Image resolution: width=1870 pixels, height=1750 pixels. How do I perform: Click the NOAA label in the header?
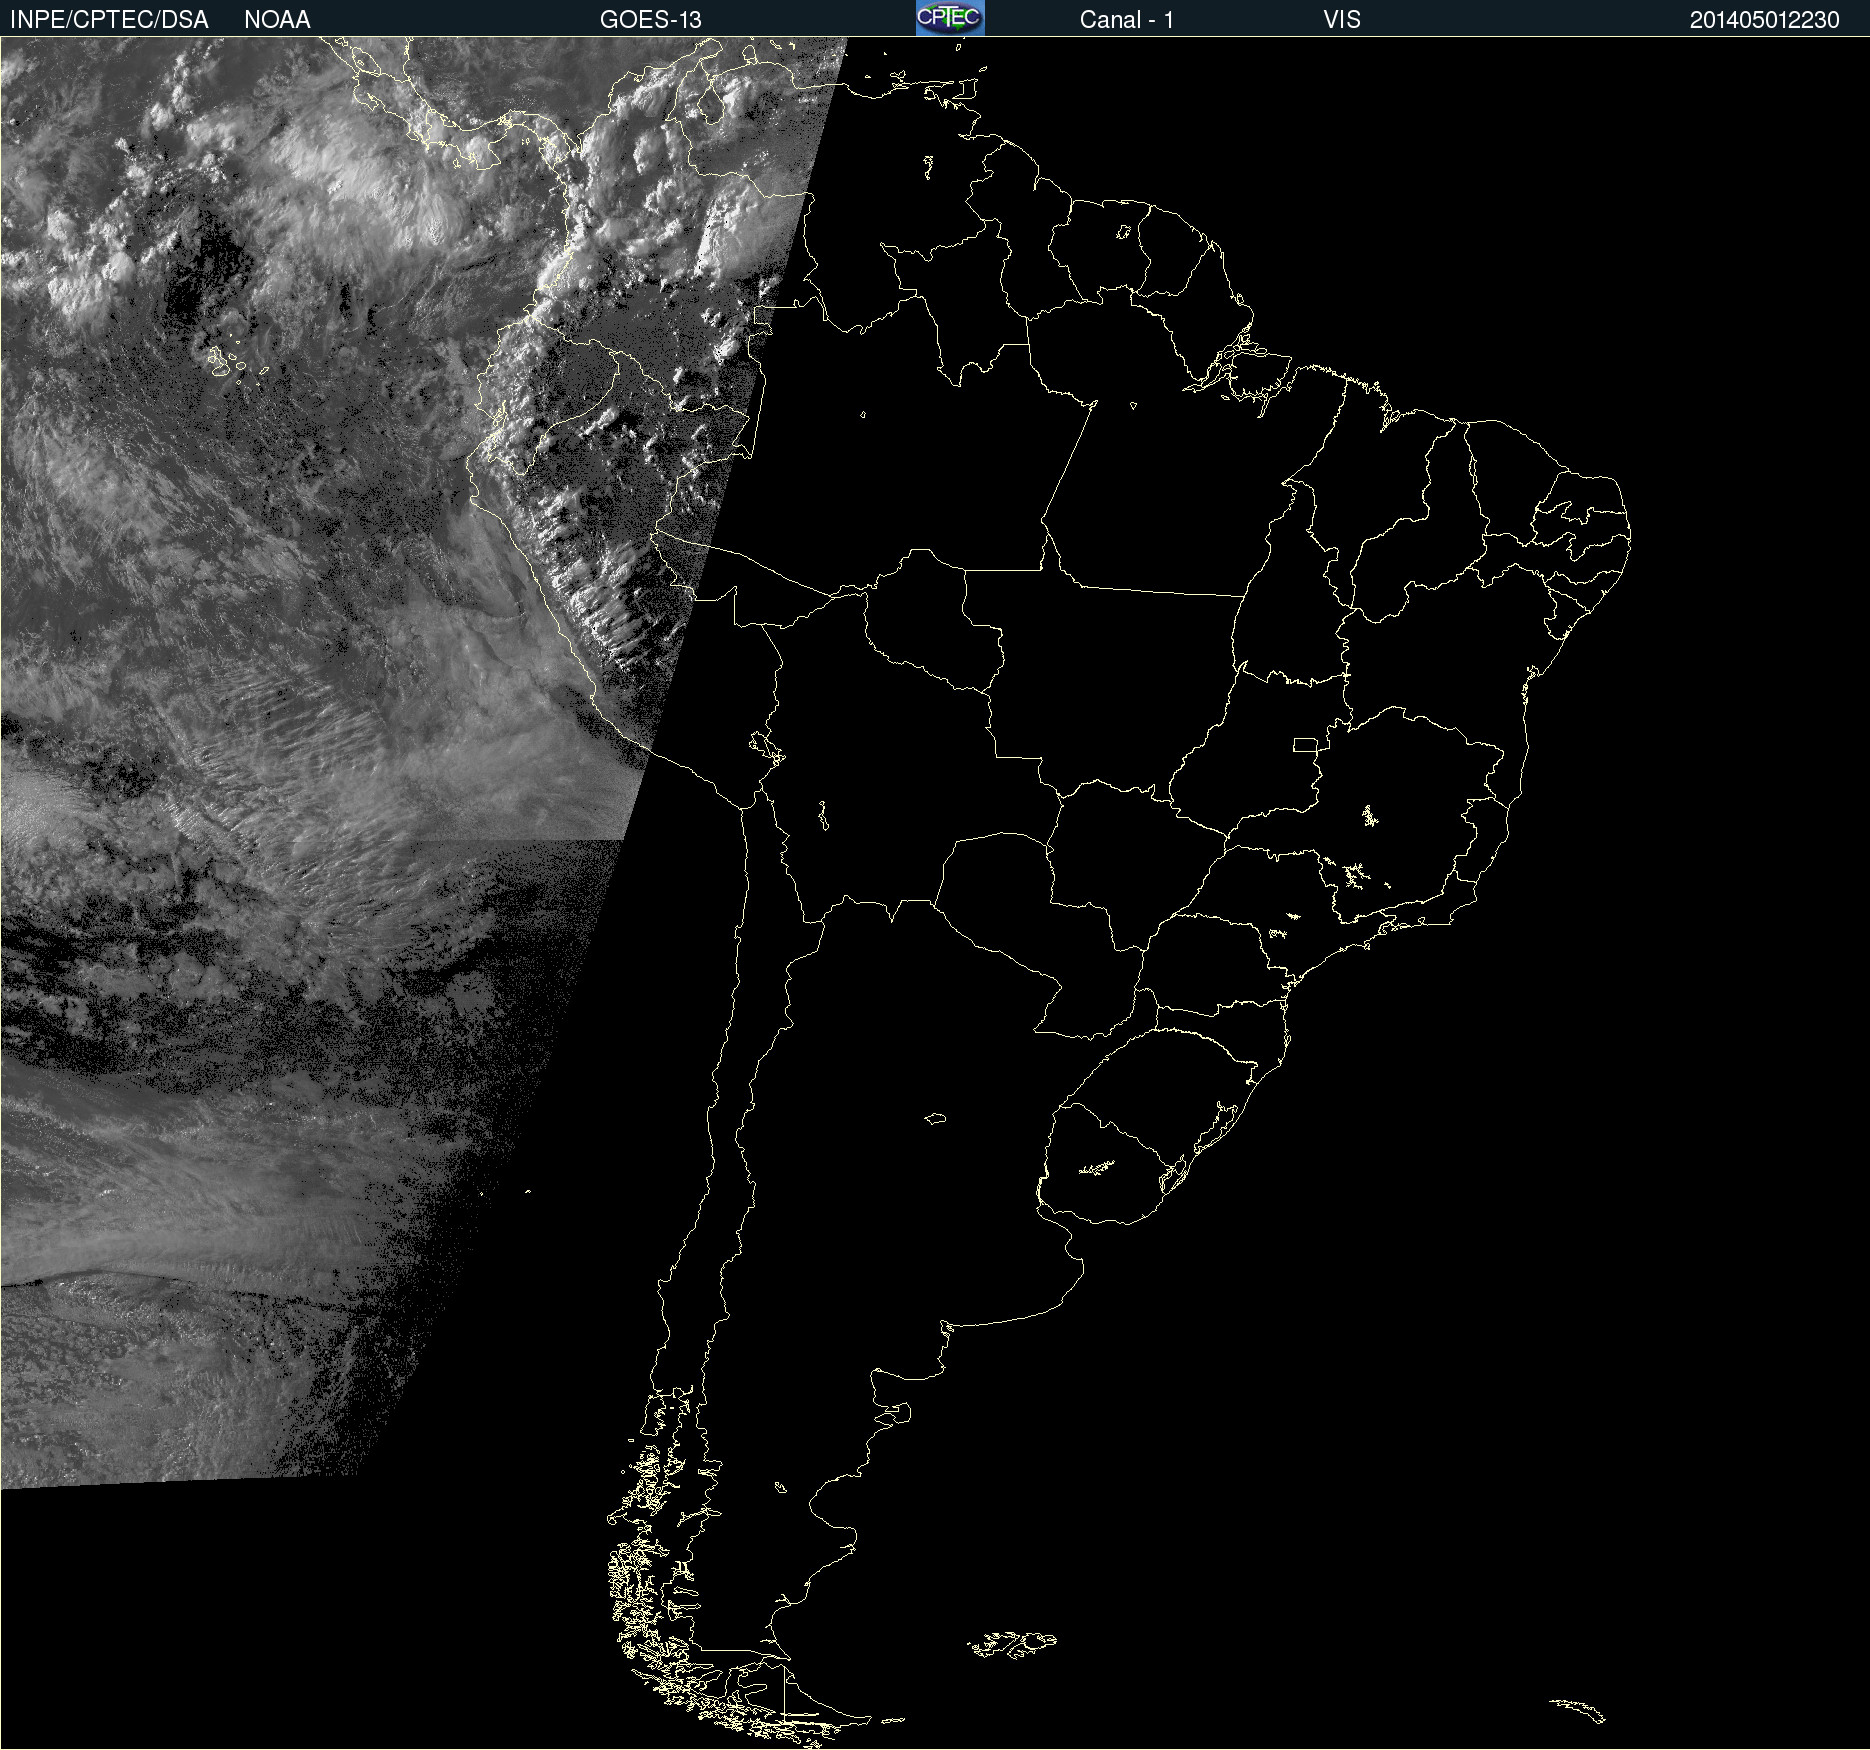(277, 20)
